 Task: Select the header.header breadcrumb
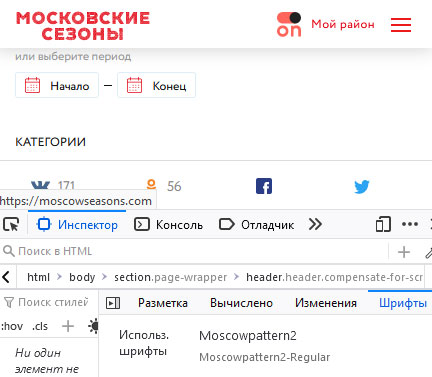335,277
